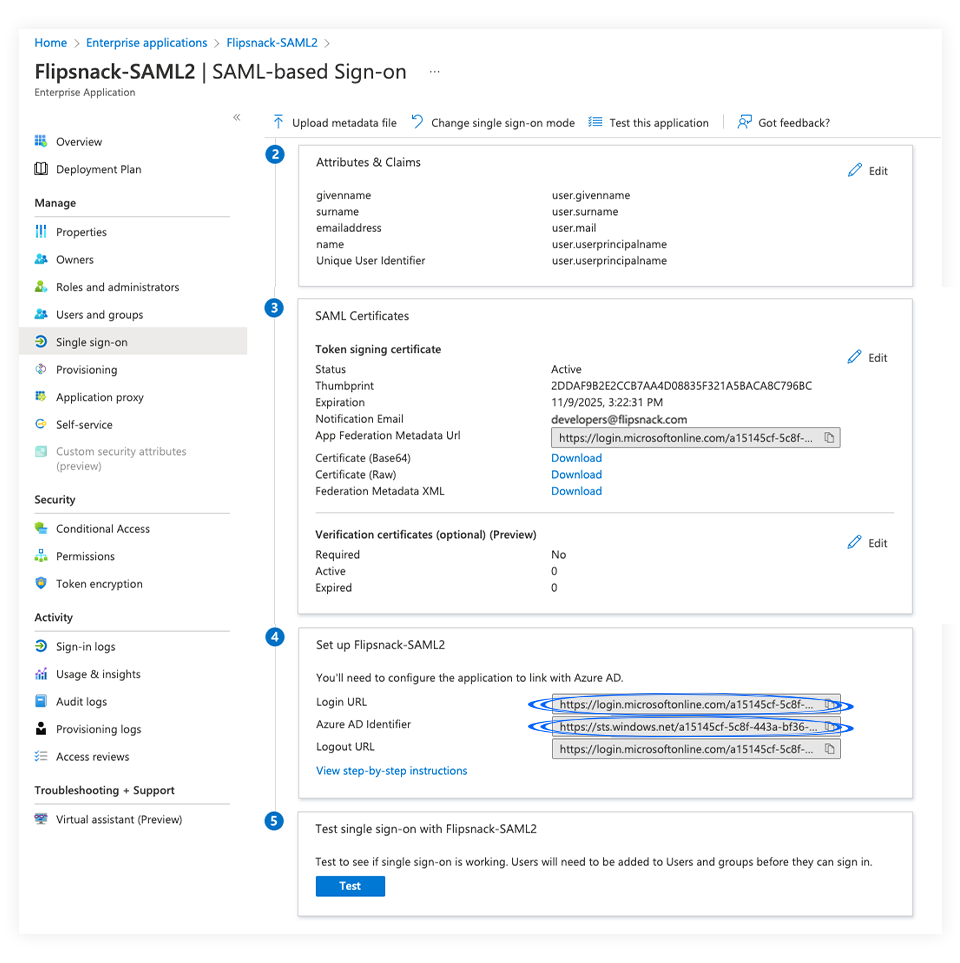Open the more options ellipsis by title
This screenshot has width=960, height=963.
tap(435, 72)
